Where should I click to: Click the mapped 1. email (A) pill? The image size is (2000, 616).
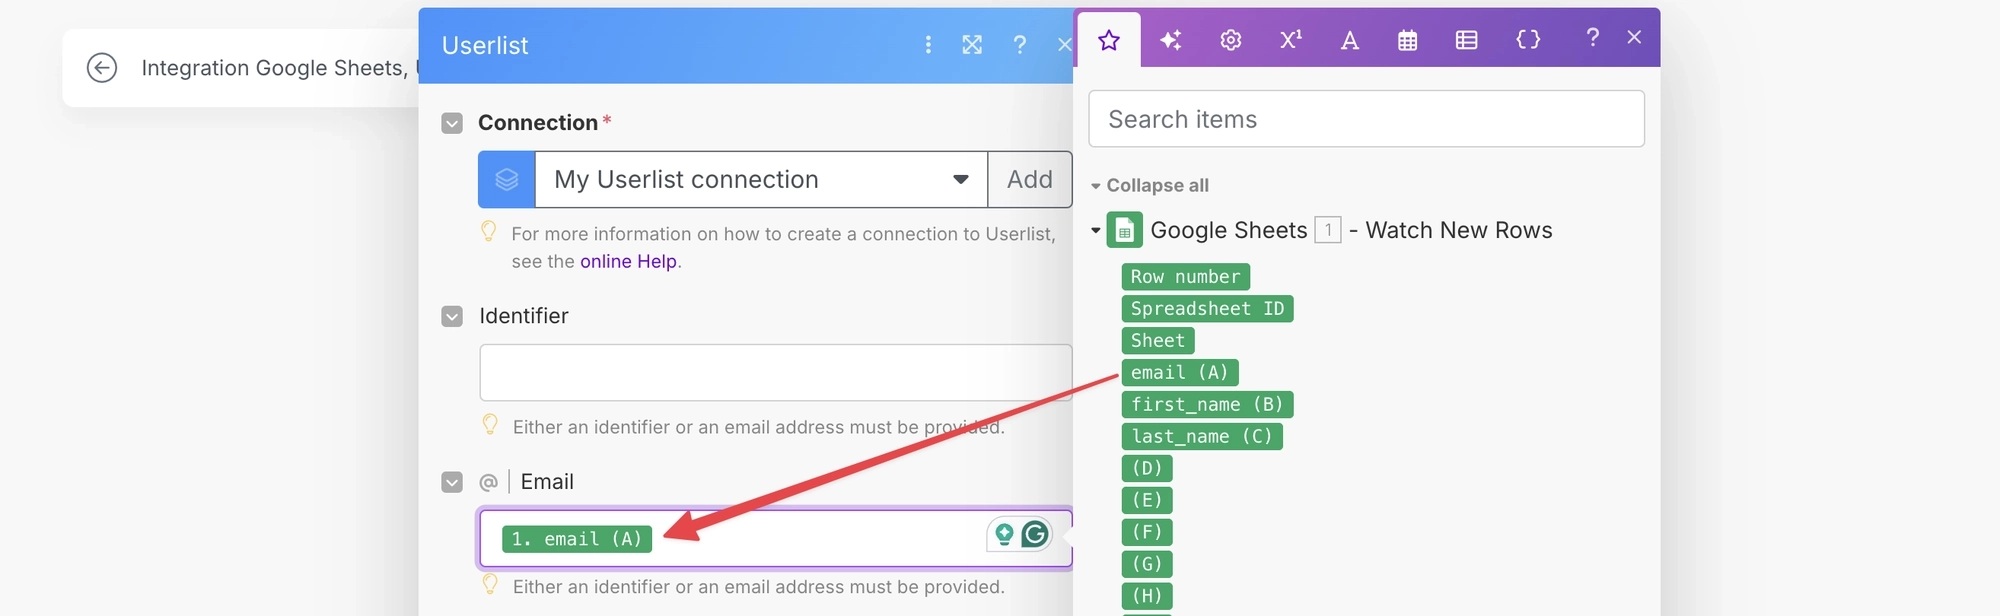[x=577, y=539]
